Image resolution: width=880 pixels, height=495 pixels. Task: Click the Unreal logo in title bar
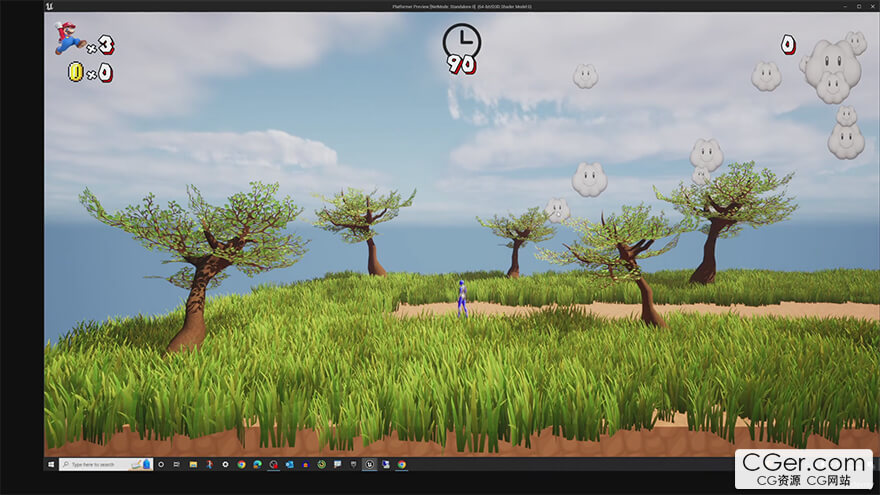(49, 6)
